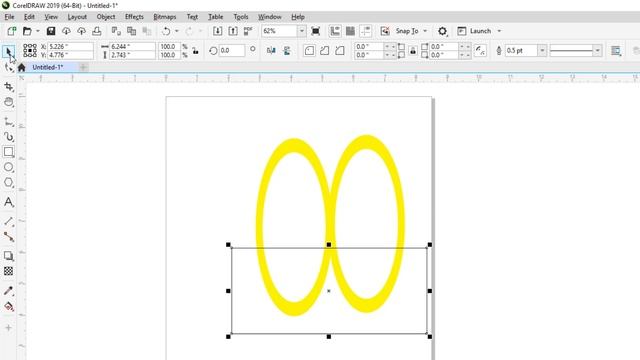The width and height of the screenshot is (640, 360).
Task: Expand the line style dropdown
Action: (598, 51)
